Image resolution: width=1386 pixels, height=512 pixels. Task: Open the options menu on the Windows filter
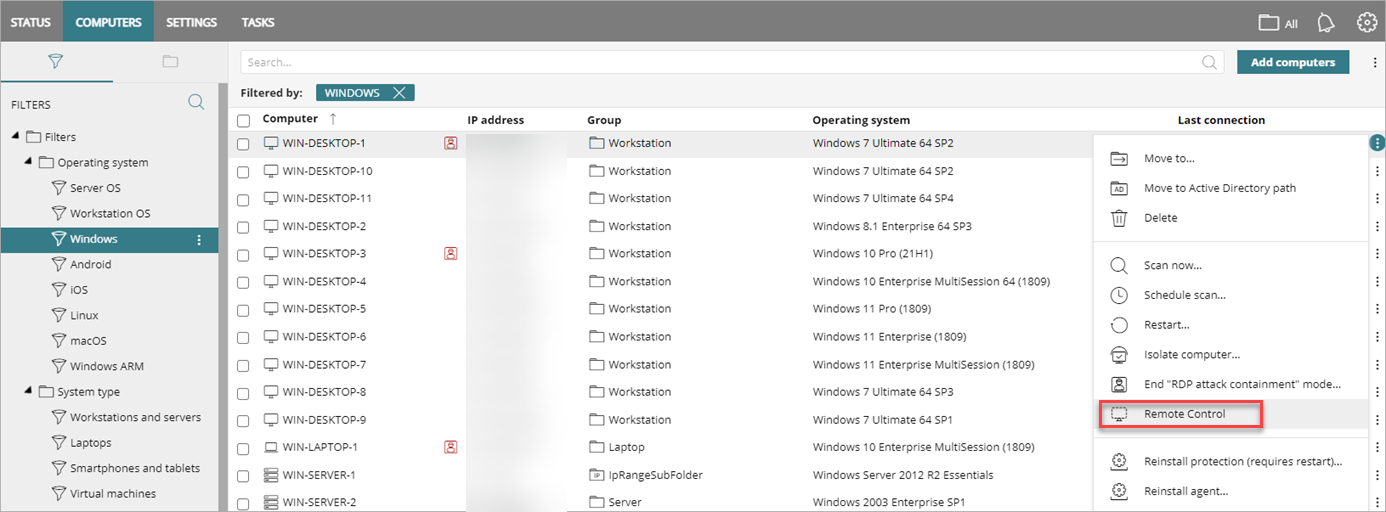pyautogui.click(x=199, y=240)
